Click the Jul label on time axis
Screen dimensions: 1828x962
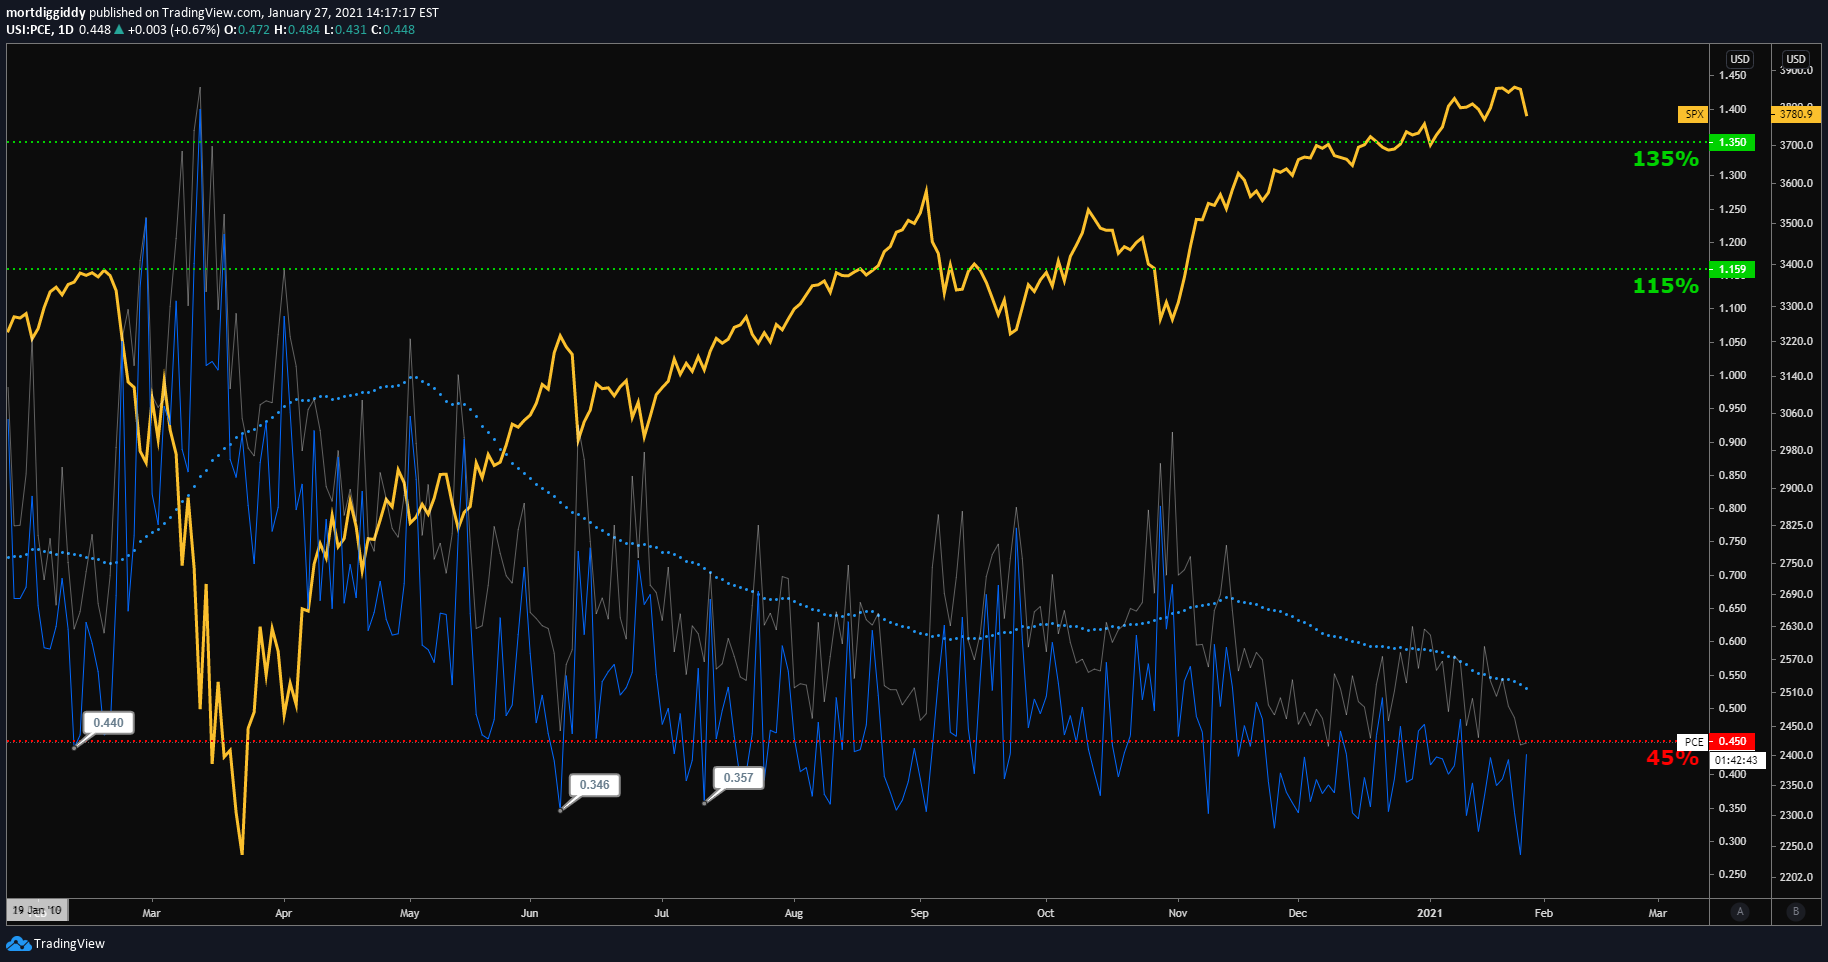[x=661, y=913]
